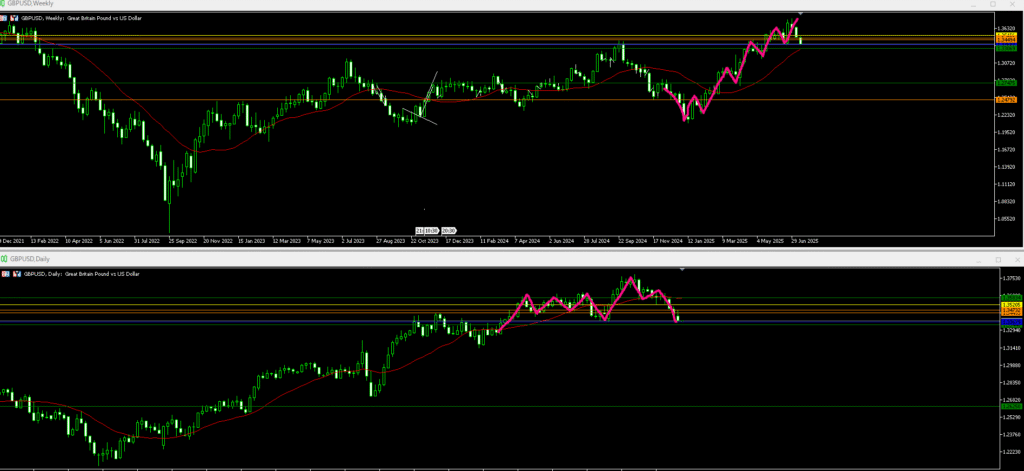Select the yellow horizontal line at 1.35205 in Daily chart

tap(500, 304)
